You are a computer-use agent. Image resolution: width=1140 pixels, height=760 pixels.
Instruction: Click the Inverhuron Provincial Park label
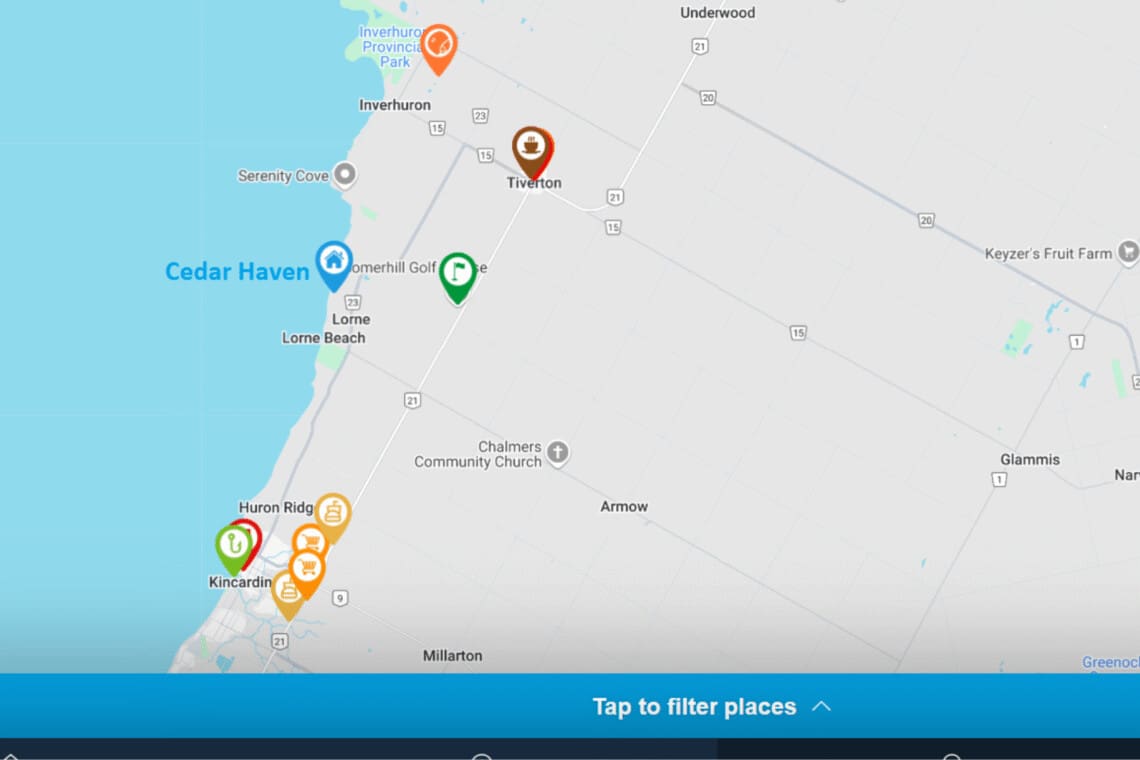384,47
